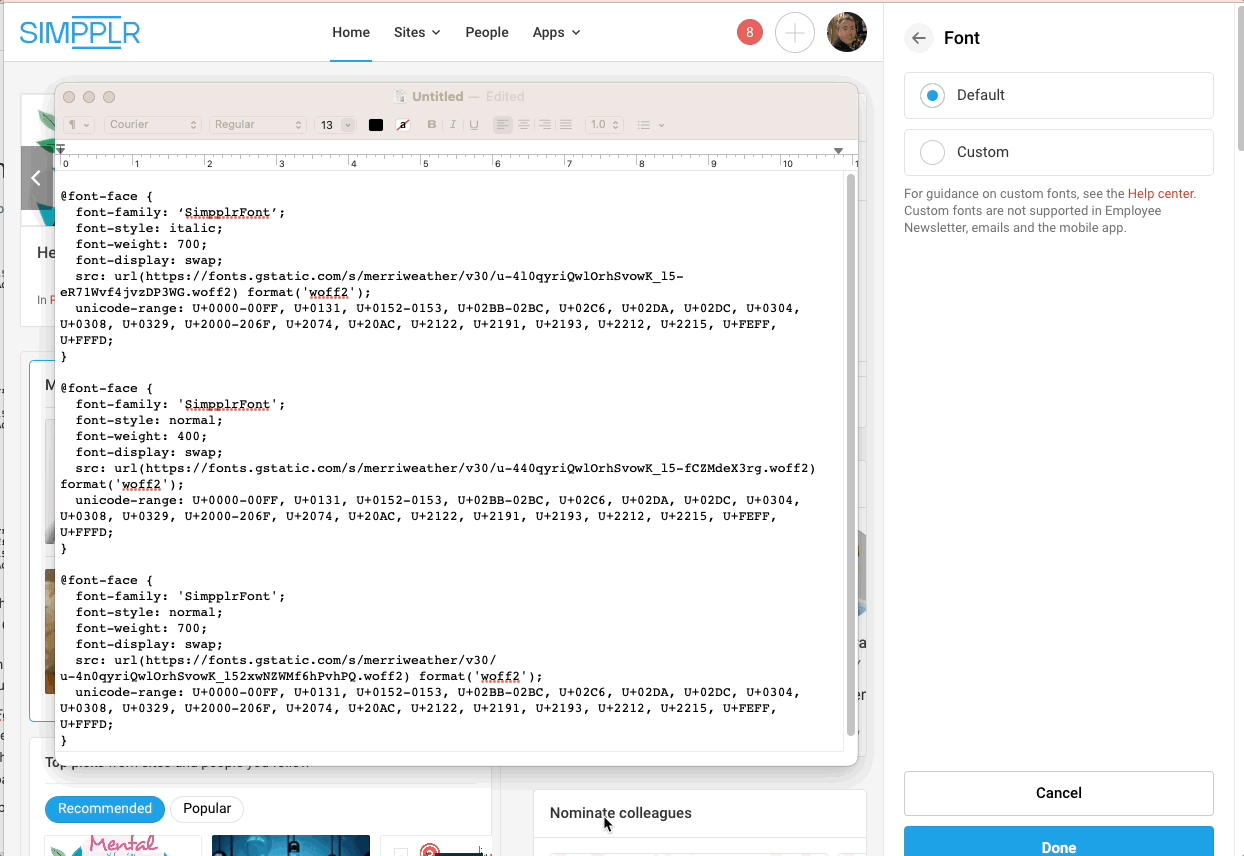The height and width of the screenshot is (856, 1244).
Task: Open your profile avatar menu
Action: click(846, 32)
